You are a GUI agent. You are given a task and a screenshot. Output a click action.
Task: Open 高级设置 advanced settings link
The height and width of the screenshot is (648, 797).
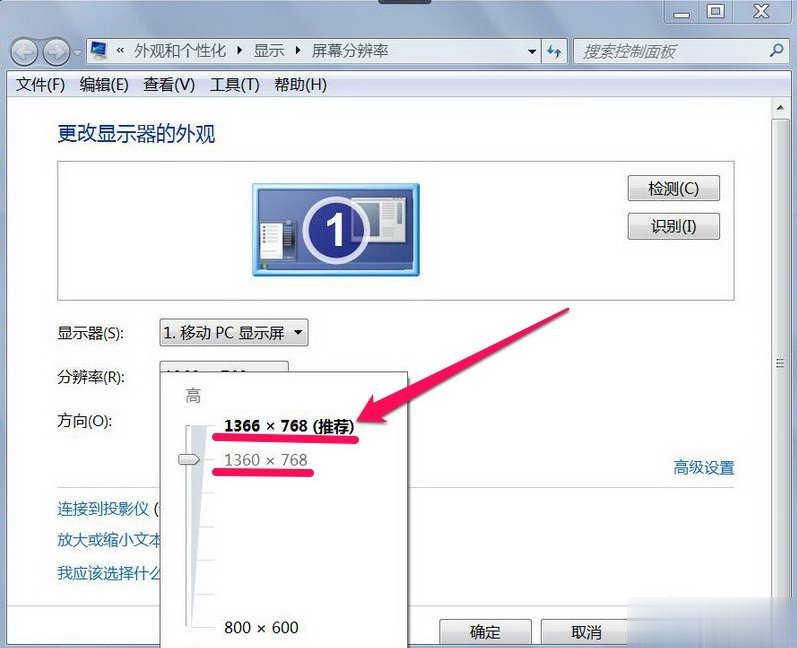coord(703,468)
